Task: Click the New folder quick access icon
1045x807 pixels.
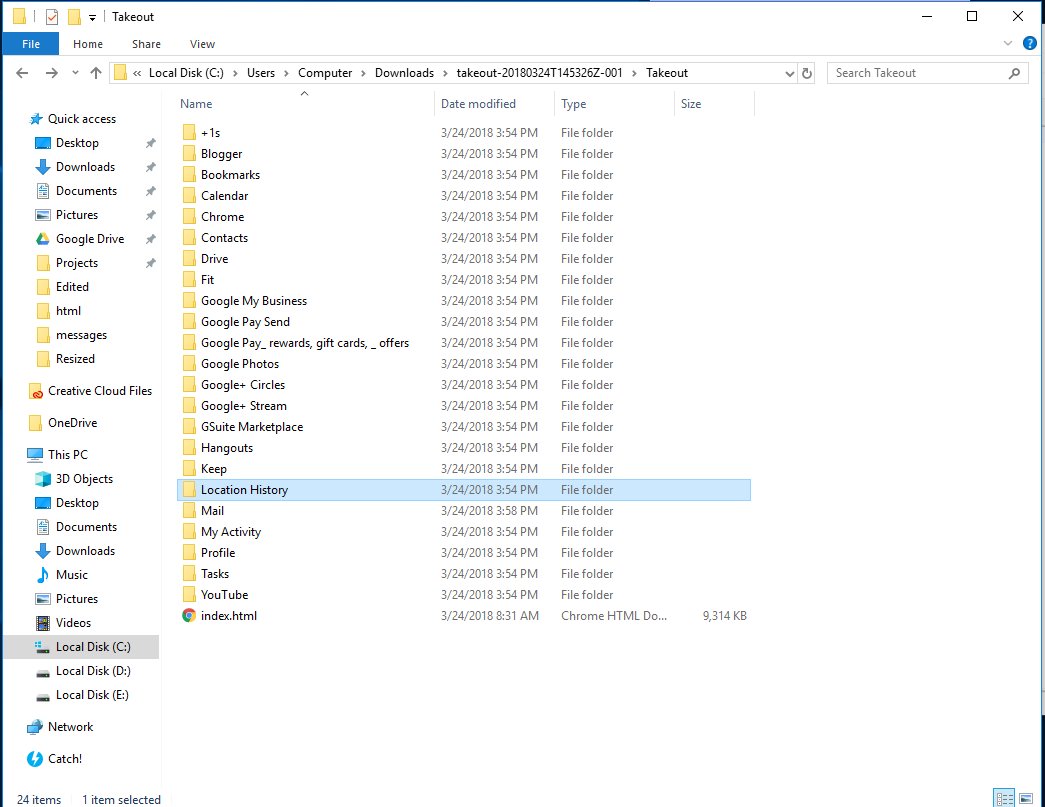Action: [74, 17]
